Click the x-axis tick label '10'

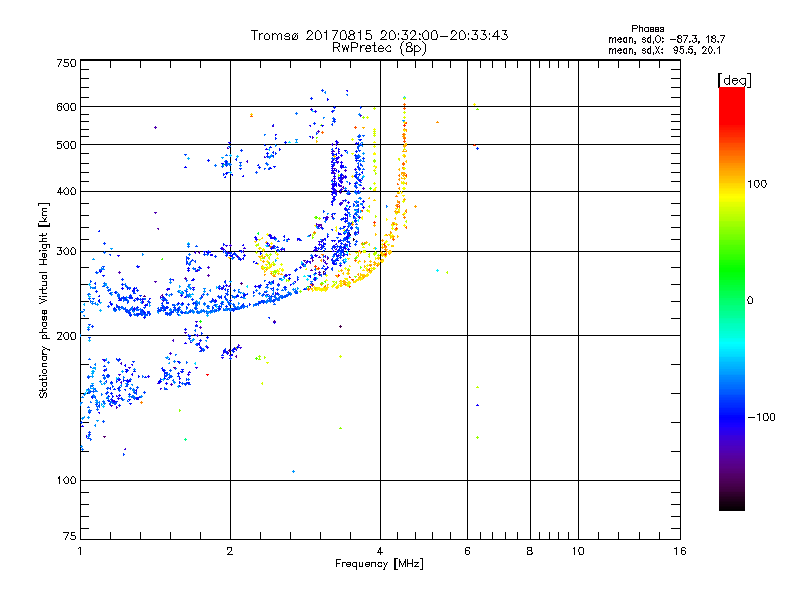click(578, 551)
